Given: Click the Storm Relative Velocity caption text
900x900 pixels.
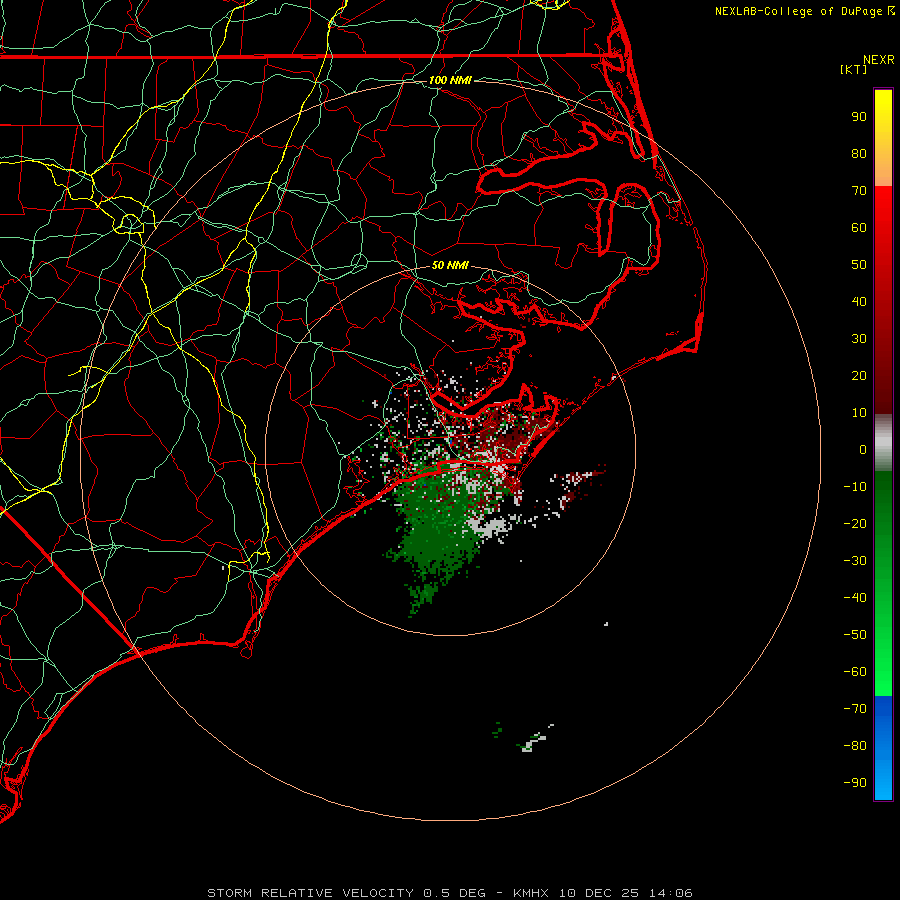Looking at the screenshot, I should point(449,893).
